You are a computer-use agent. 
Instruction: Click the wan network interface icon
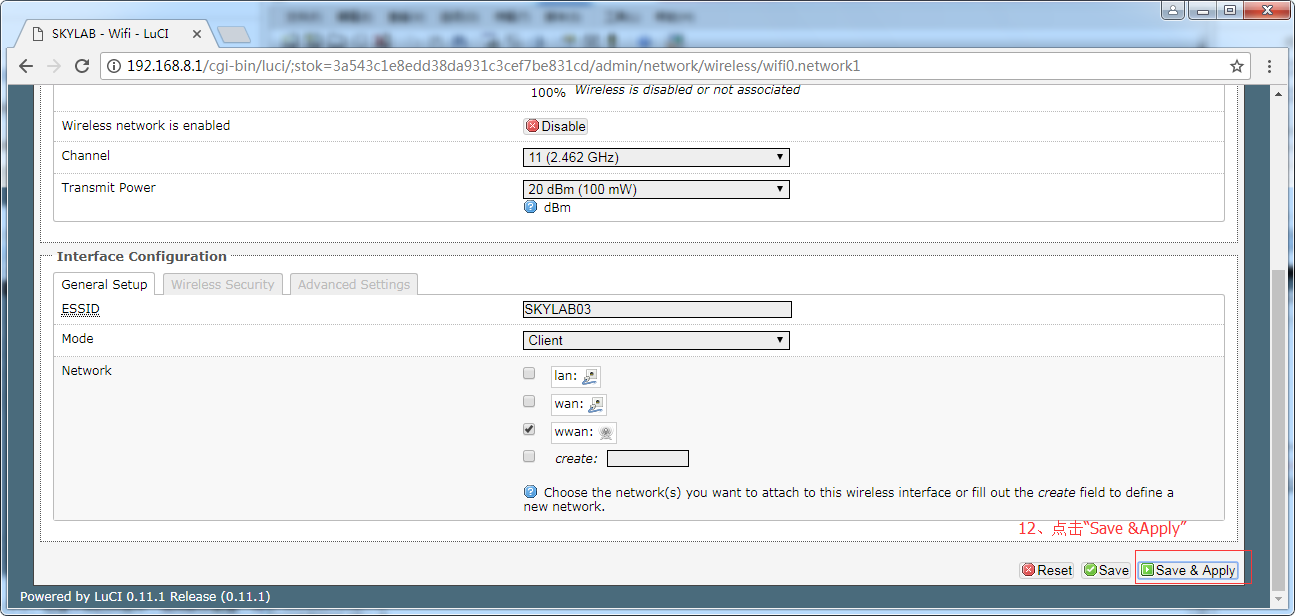pyautogui.click(x=595, y=405)
